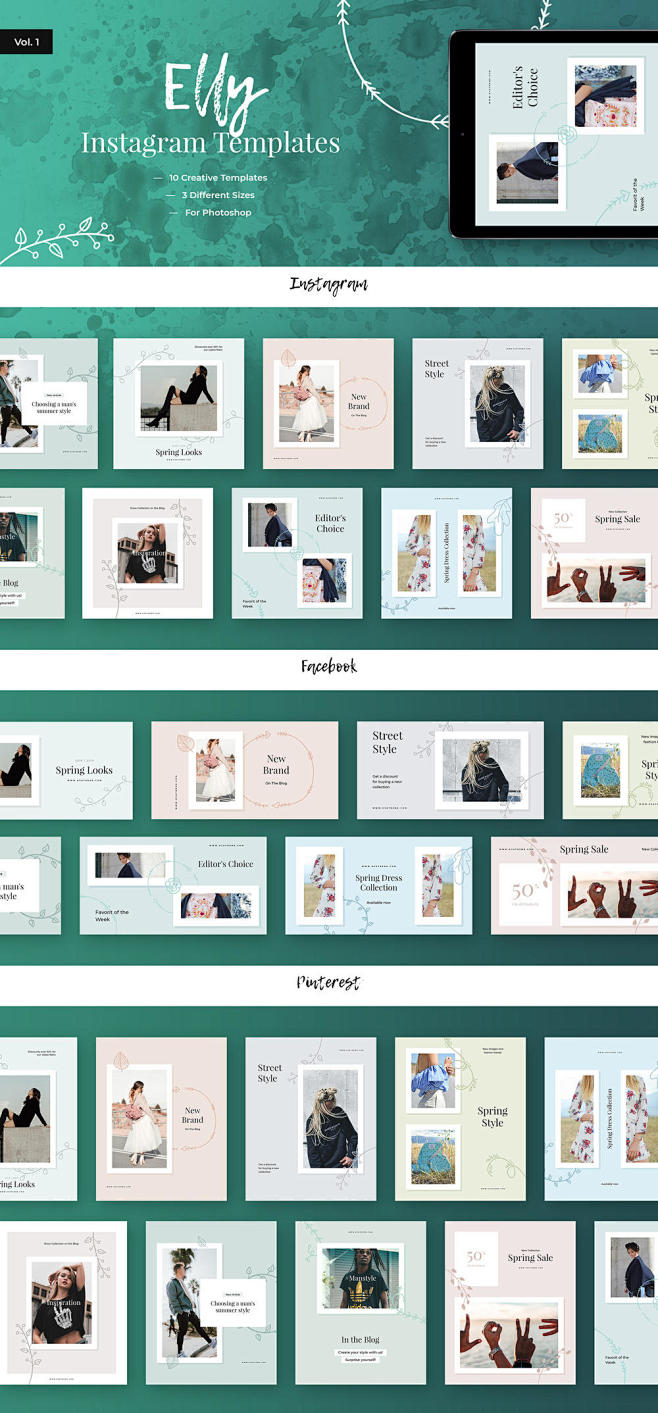
Task: Open the Pinterest In the Blog pin
Action: pyautogui.click(x=360, y=1303)
